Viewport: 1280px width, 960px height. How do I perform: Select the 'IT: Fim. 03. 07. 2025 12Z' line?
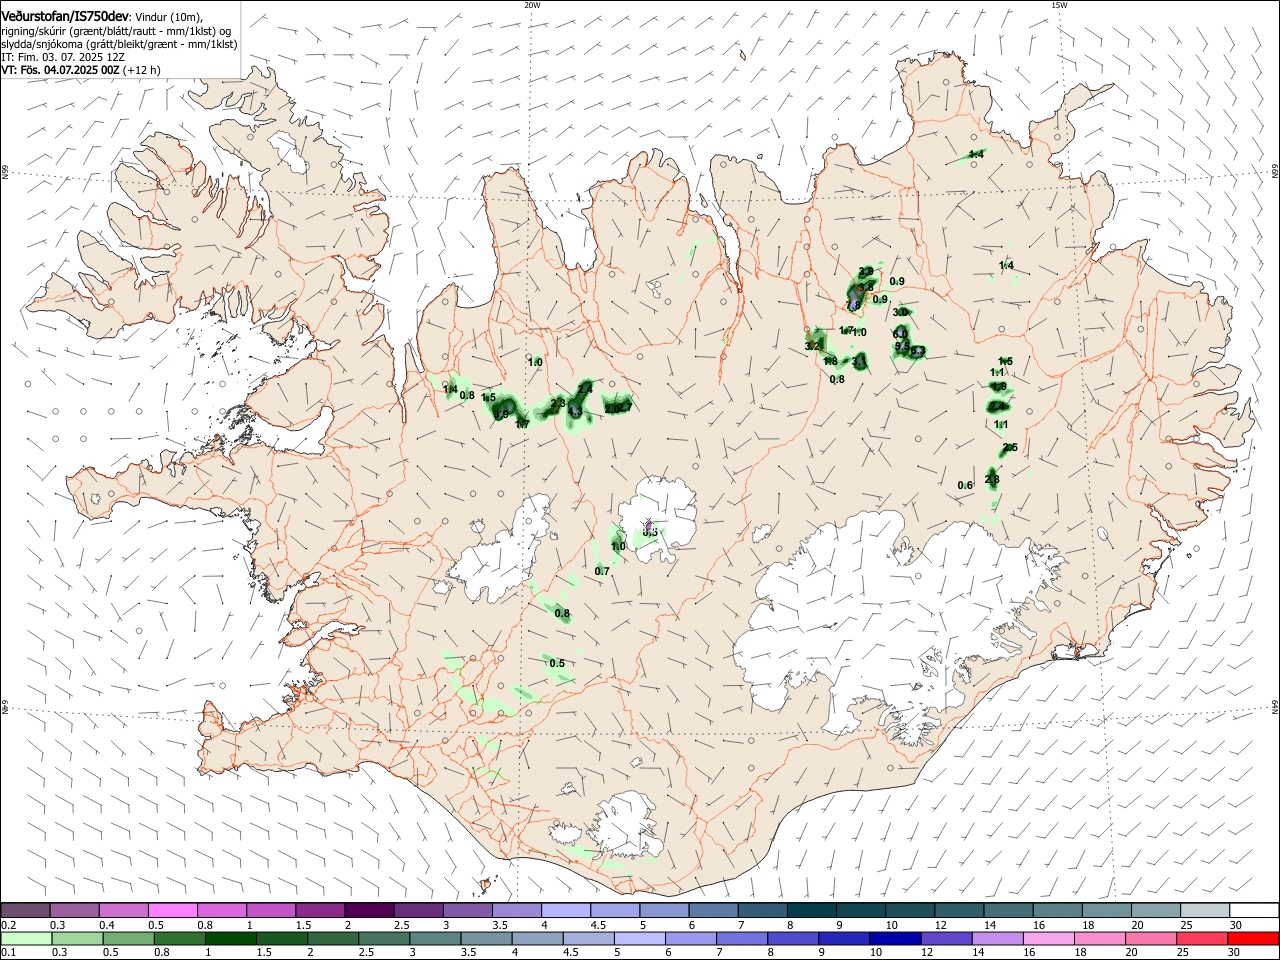(63, 57)
